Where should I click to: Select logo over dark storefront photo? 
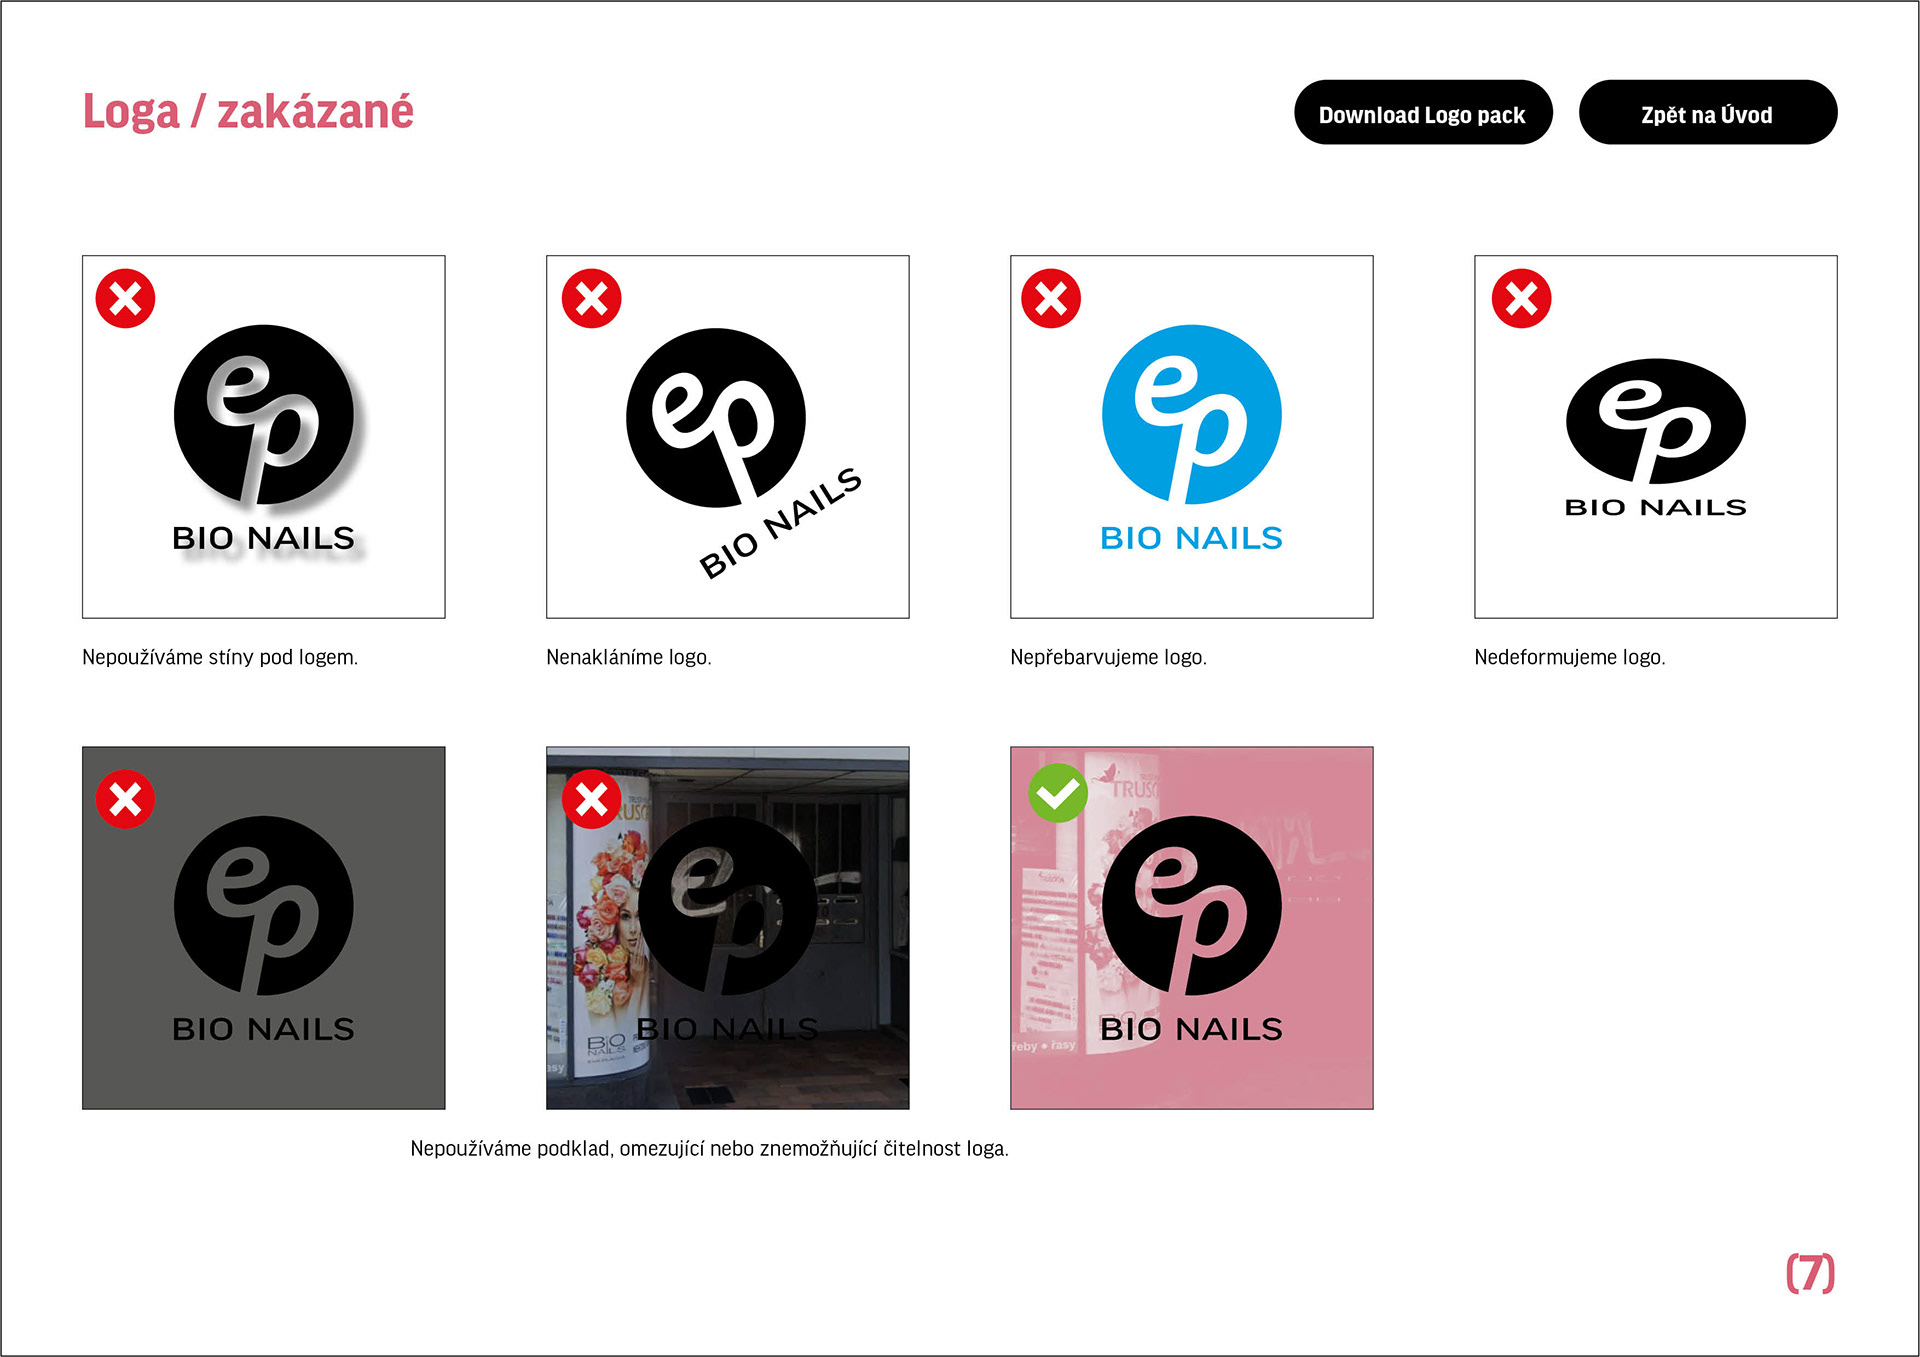(728, 928)
